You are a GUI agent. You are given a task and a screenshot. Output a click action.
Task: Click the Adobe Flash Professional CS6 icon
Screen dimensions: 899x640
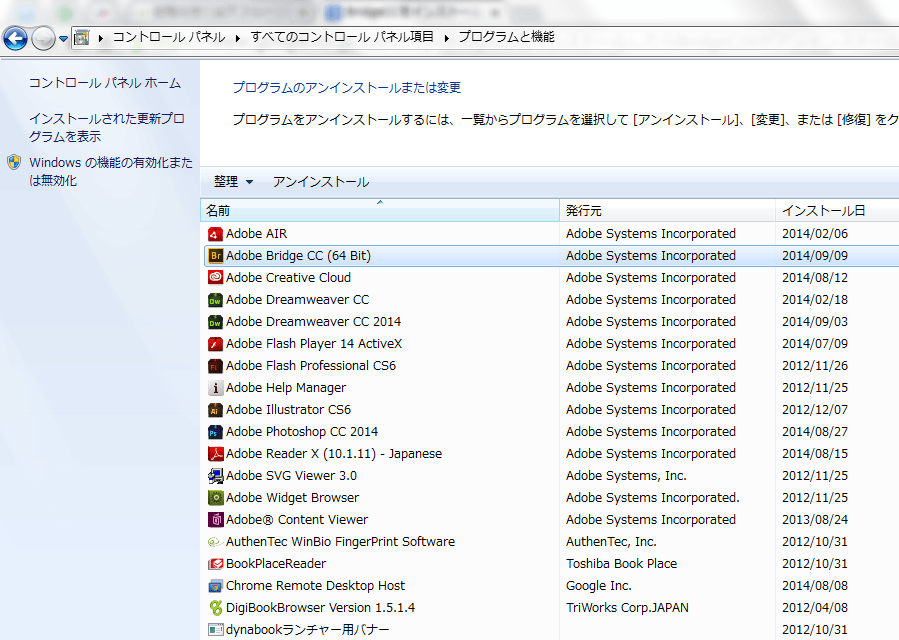[215, 366]
